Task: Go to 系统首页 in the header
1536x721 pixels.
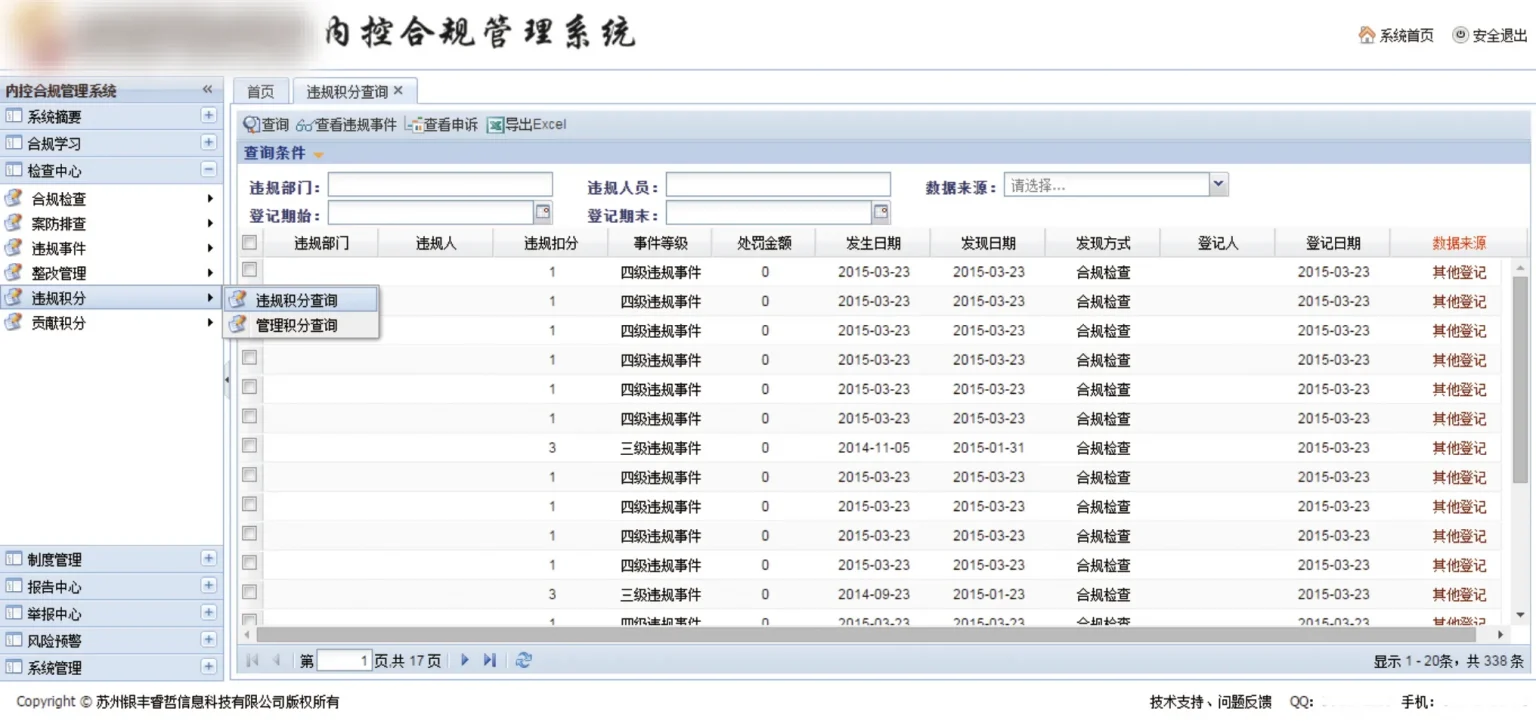Action: [1396, 35]
